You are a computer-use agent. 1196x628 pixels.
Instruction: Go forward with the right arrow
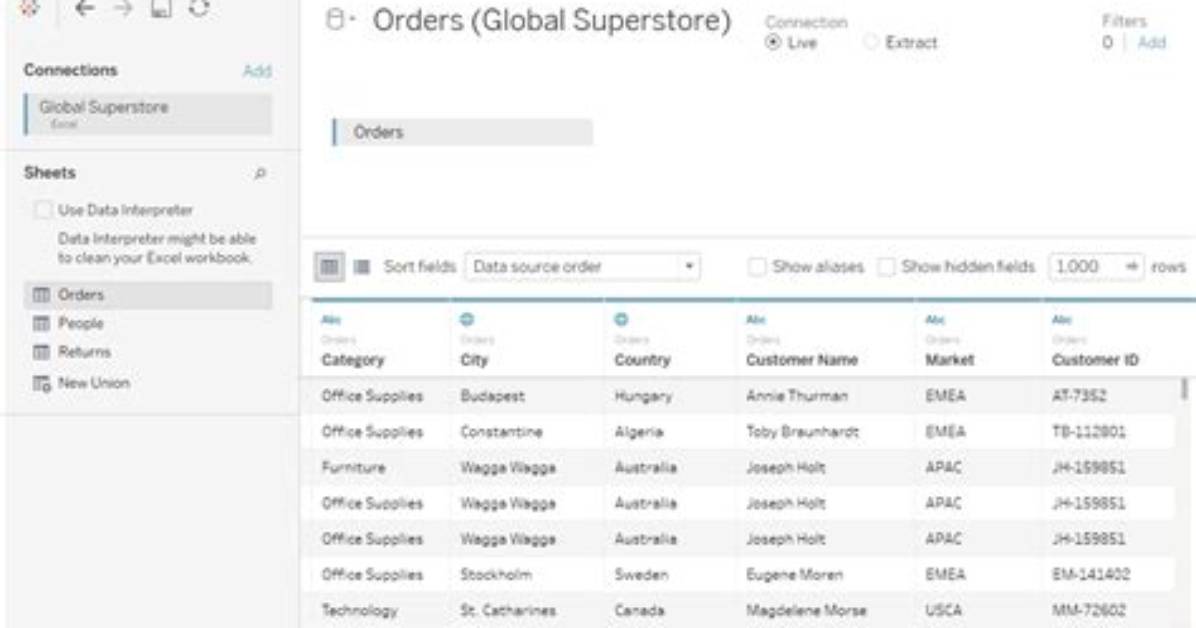[123, 8]
